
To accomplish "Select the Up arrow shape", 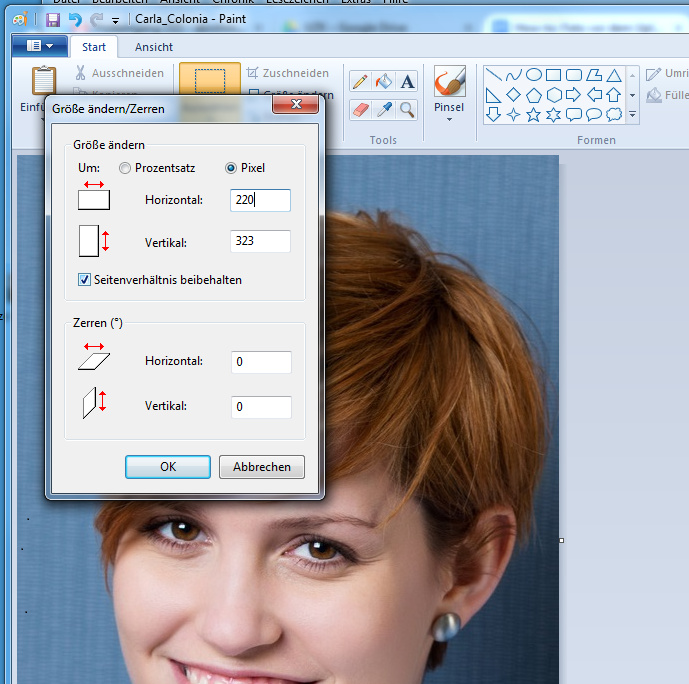I will click(x=614, y=95).
